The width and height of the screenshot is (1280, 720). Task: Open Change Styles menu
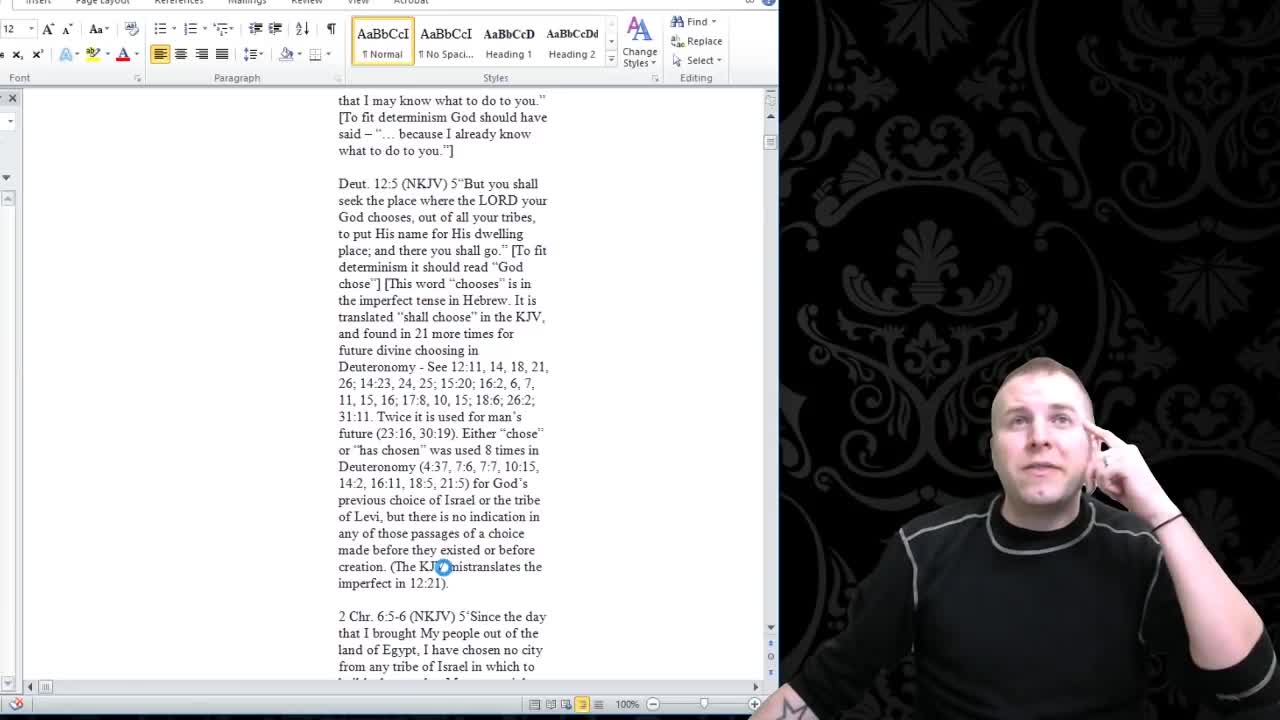pos(640,42)
